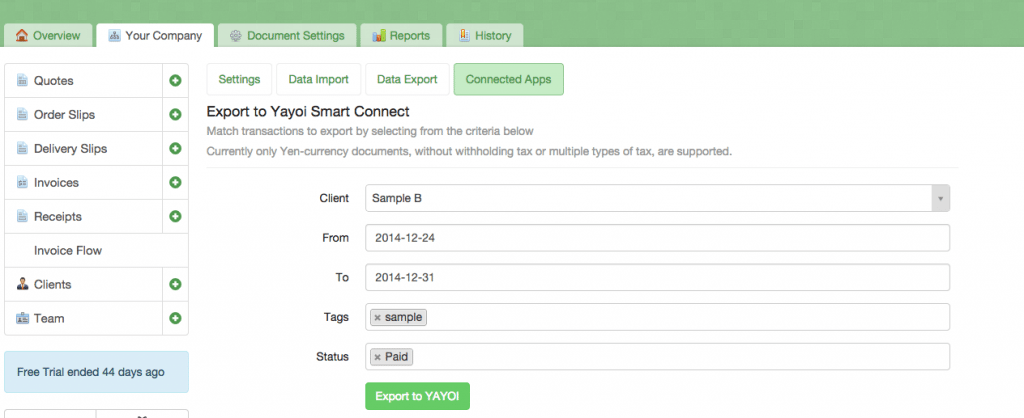This screenshot has height=418, width=1024.
Task: Open the Client dropdown arrow
Action: click(x=940, y=198)
